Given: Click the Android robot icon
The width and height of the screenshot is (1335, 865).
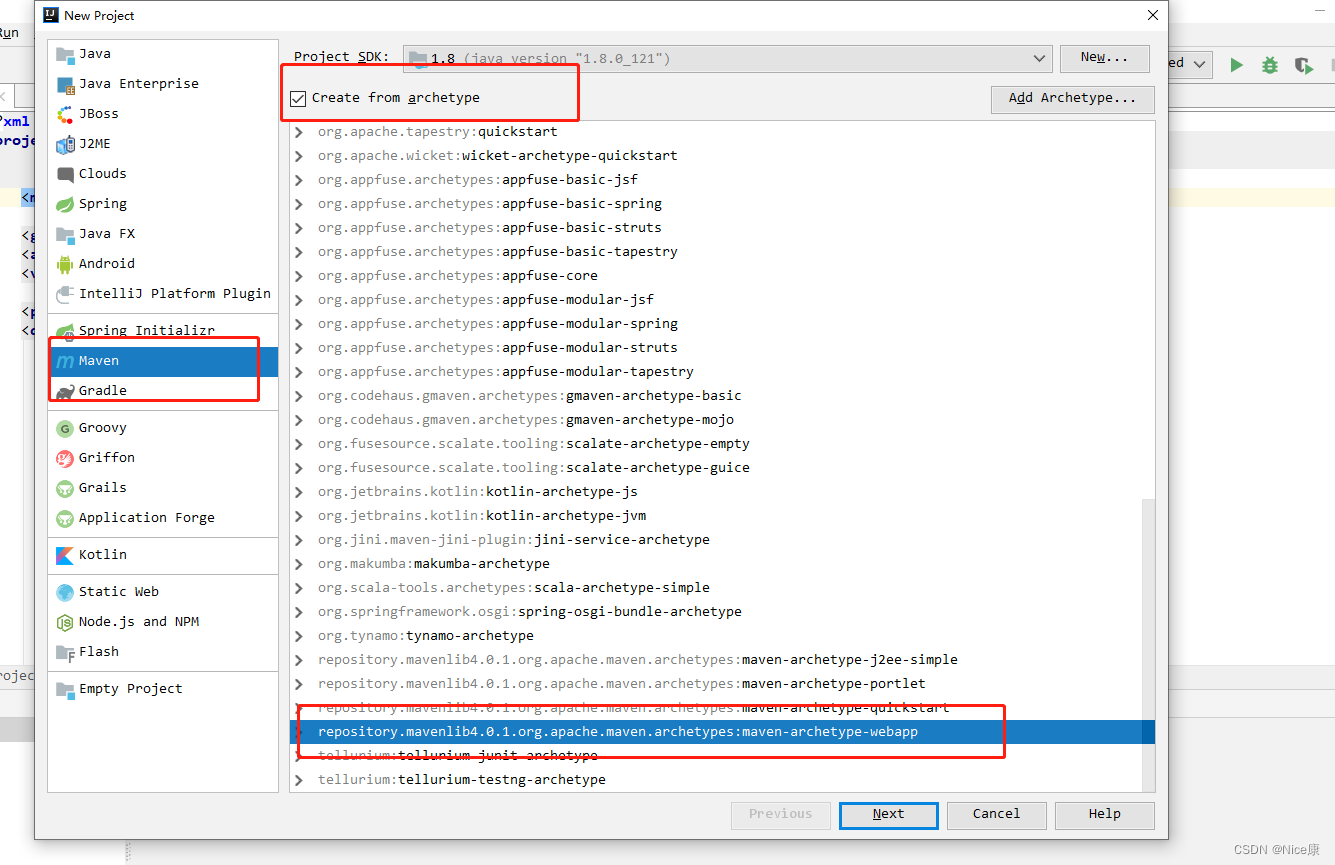Looking at the screenshot, I should pyautogui.click(x=65, y=264).
